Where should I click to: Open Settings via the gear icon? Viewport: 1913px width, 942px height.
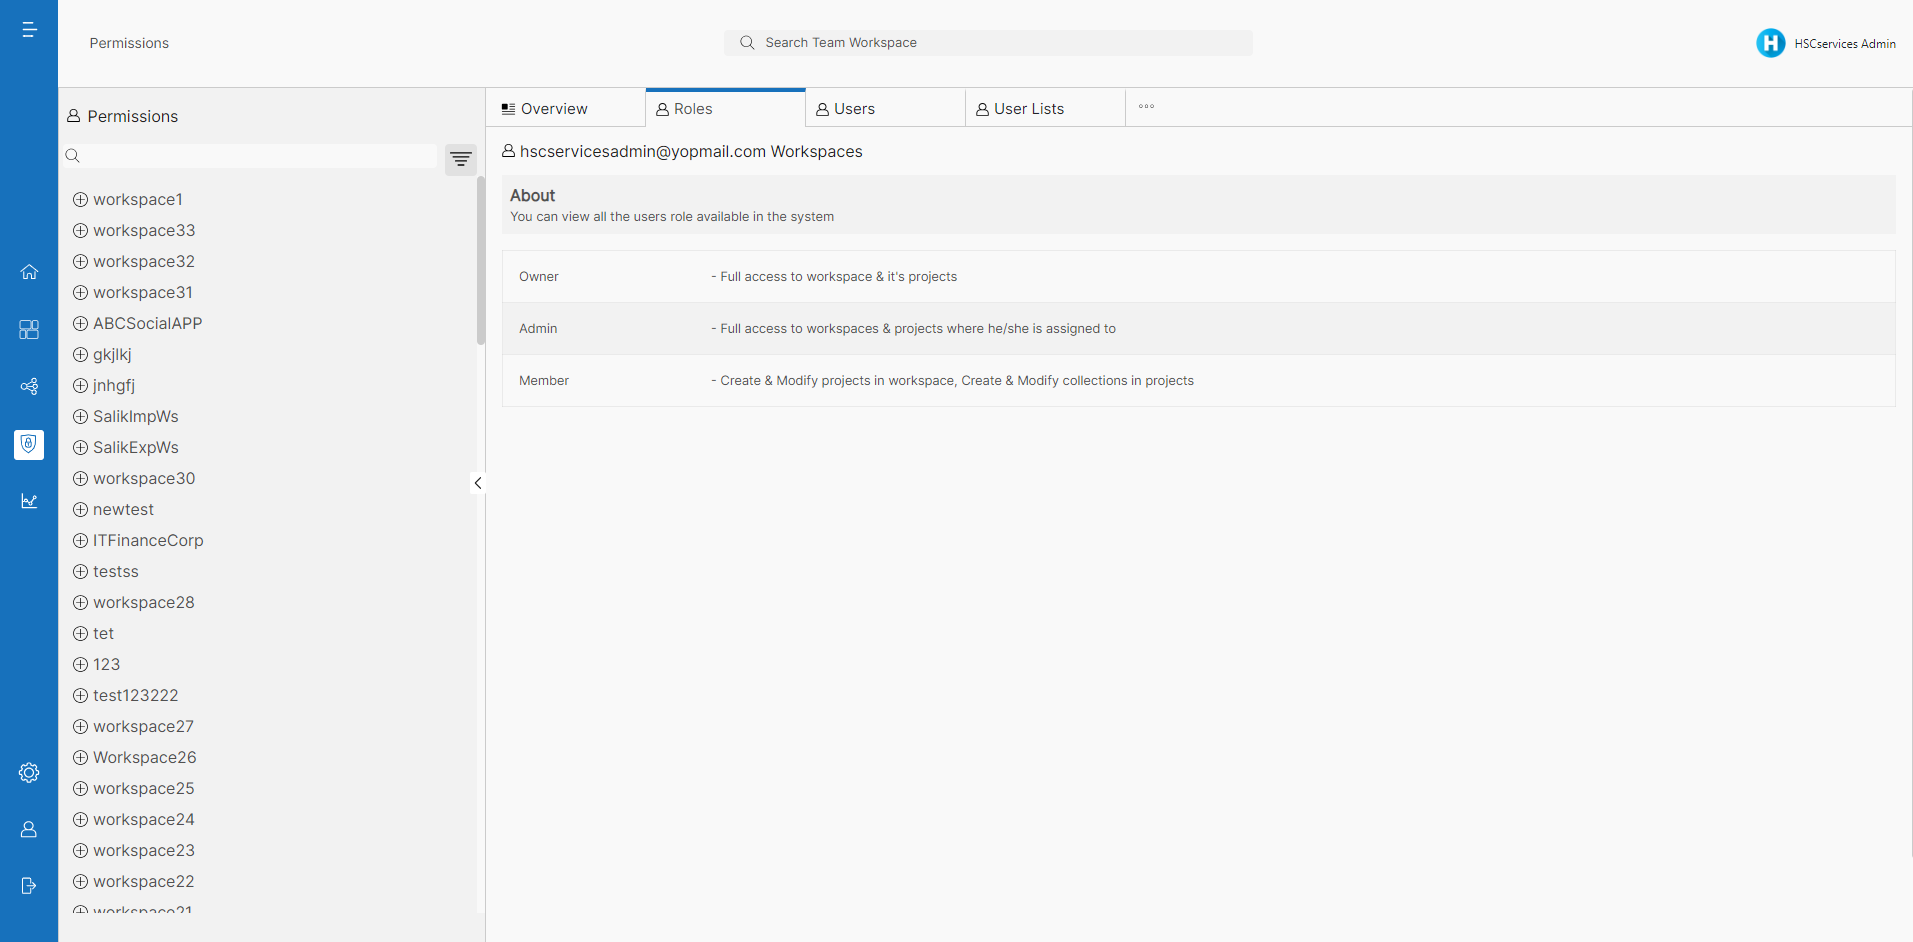coord(29,772)
